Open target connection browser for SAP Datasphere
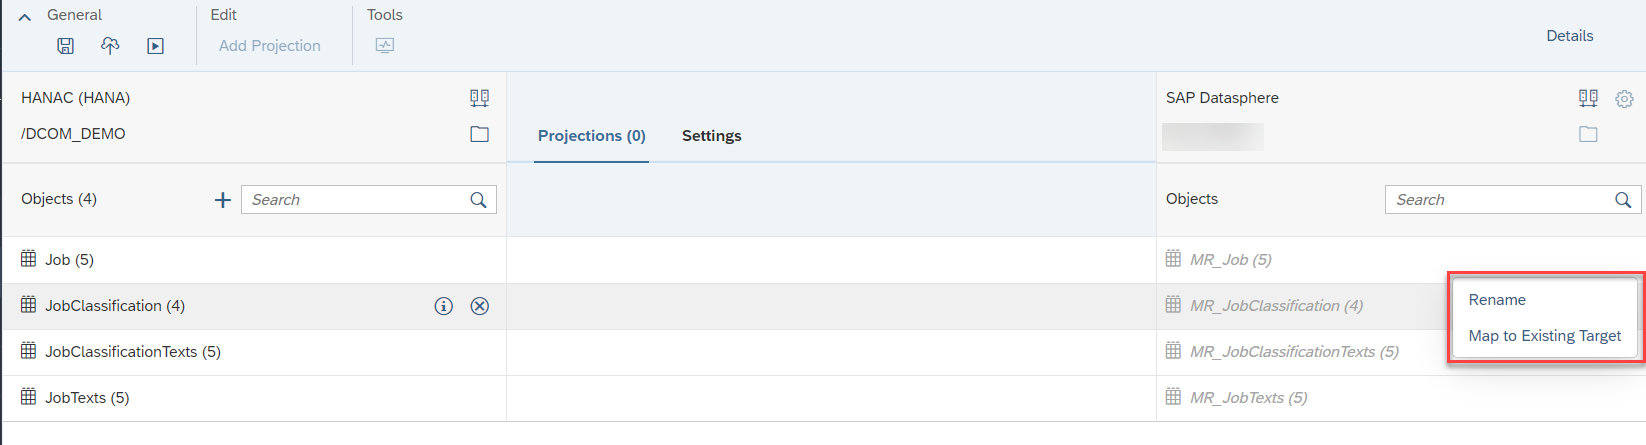This screenshot has width=1646, height=445. pos(1588,98)
